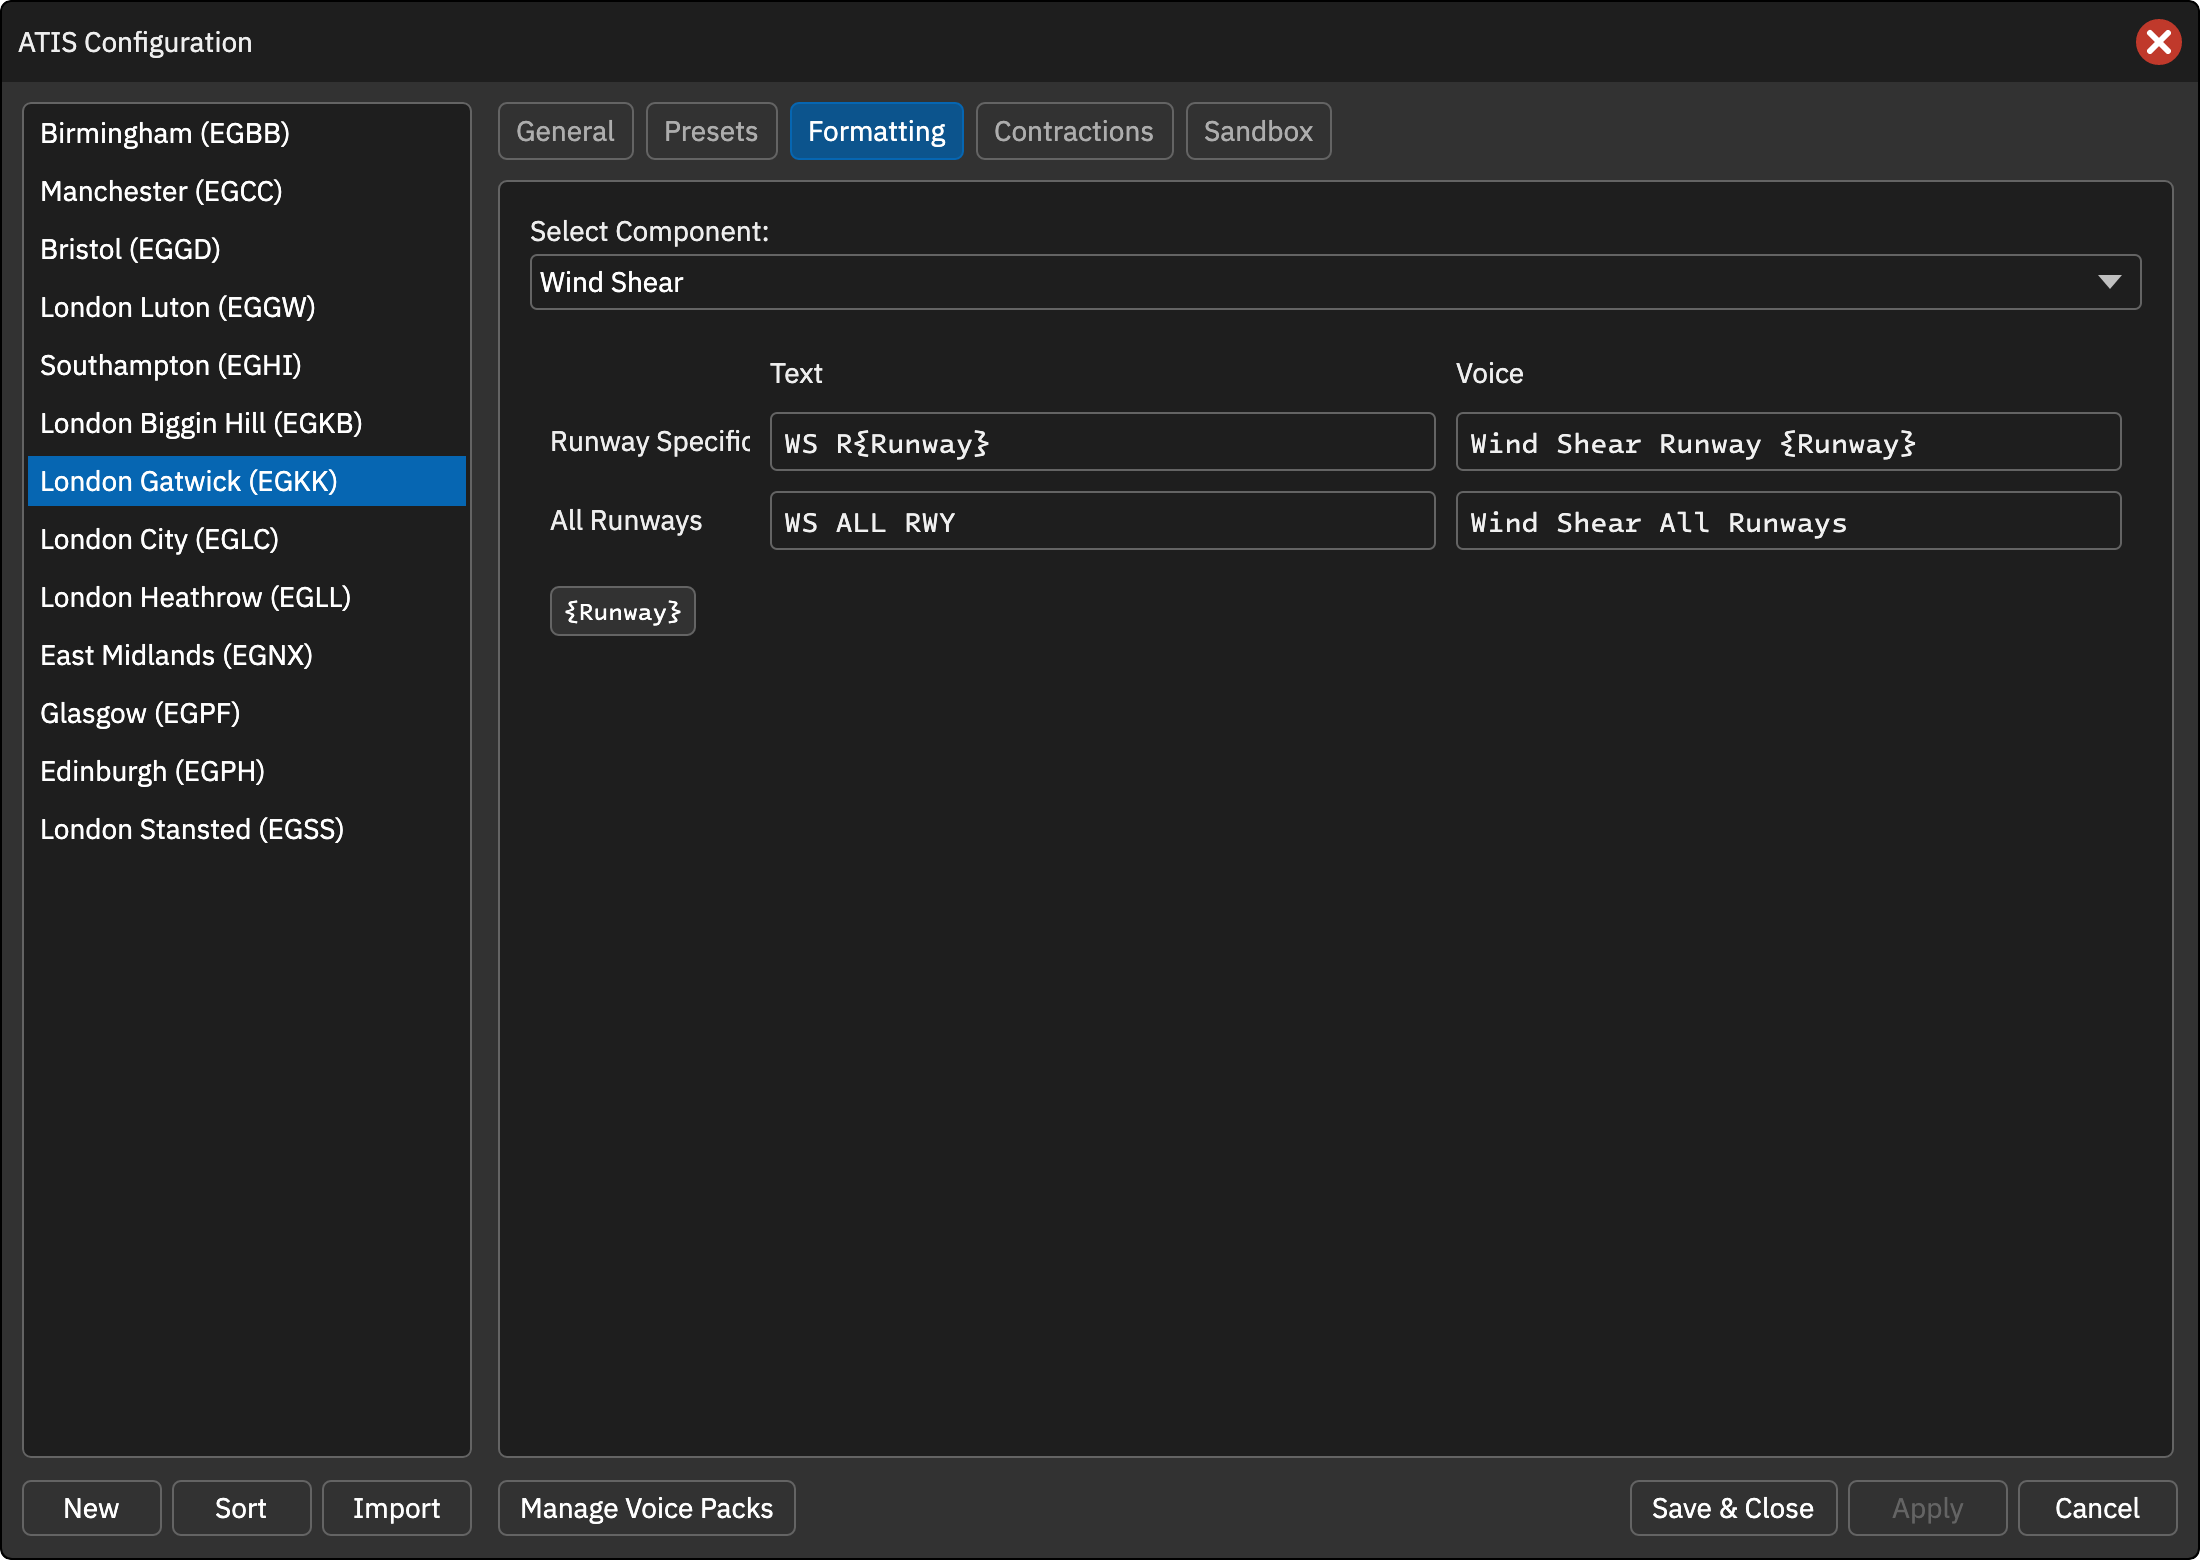Click the All Runways text field
This screenshot has width=2200, height=1560.
[1102, 521]
